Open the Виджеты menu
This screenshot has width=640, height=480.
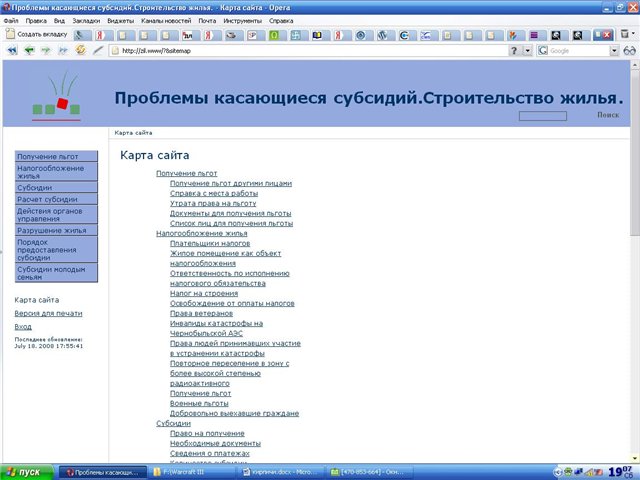click(x=121, y=20)
